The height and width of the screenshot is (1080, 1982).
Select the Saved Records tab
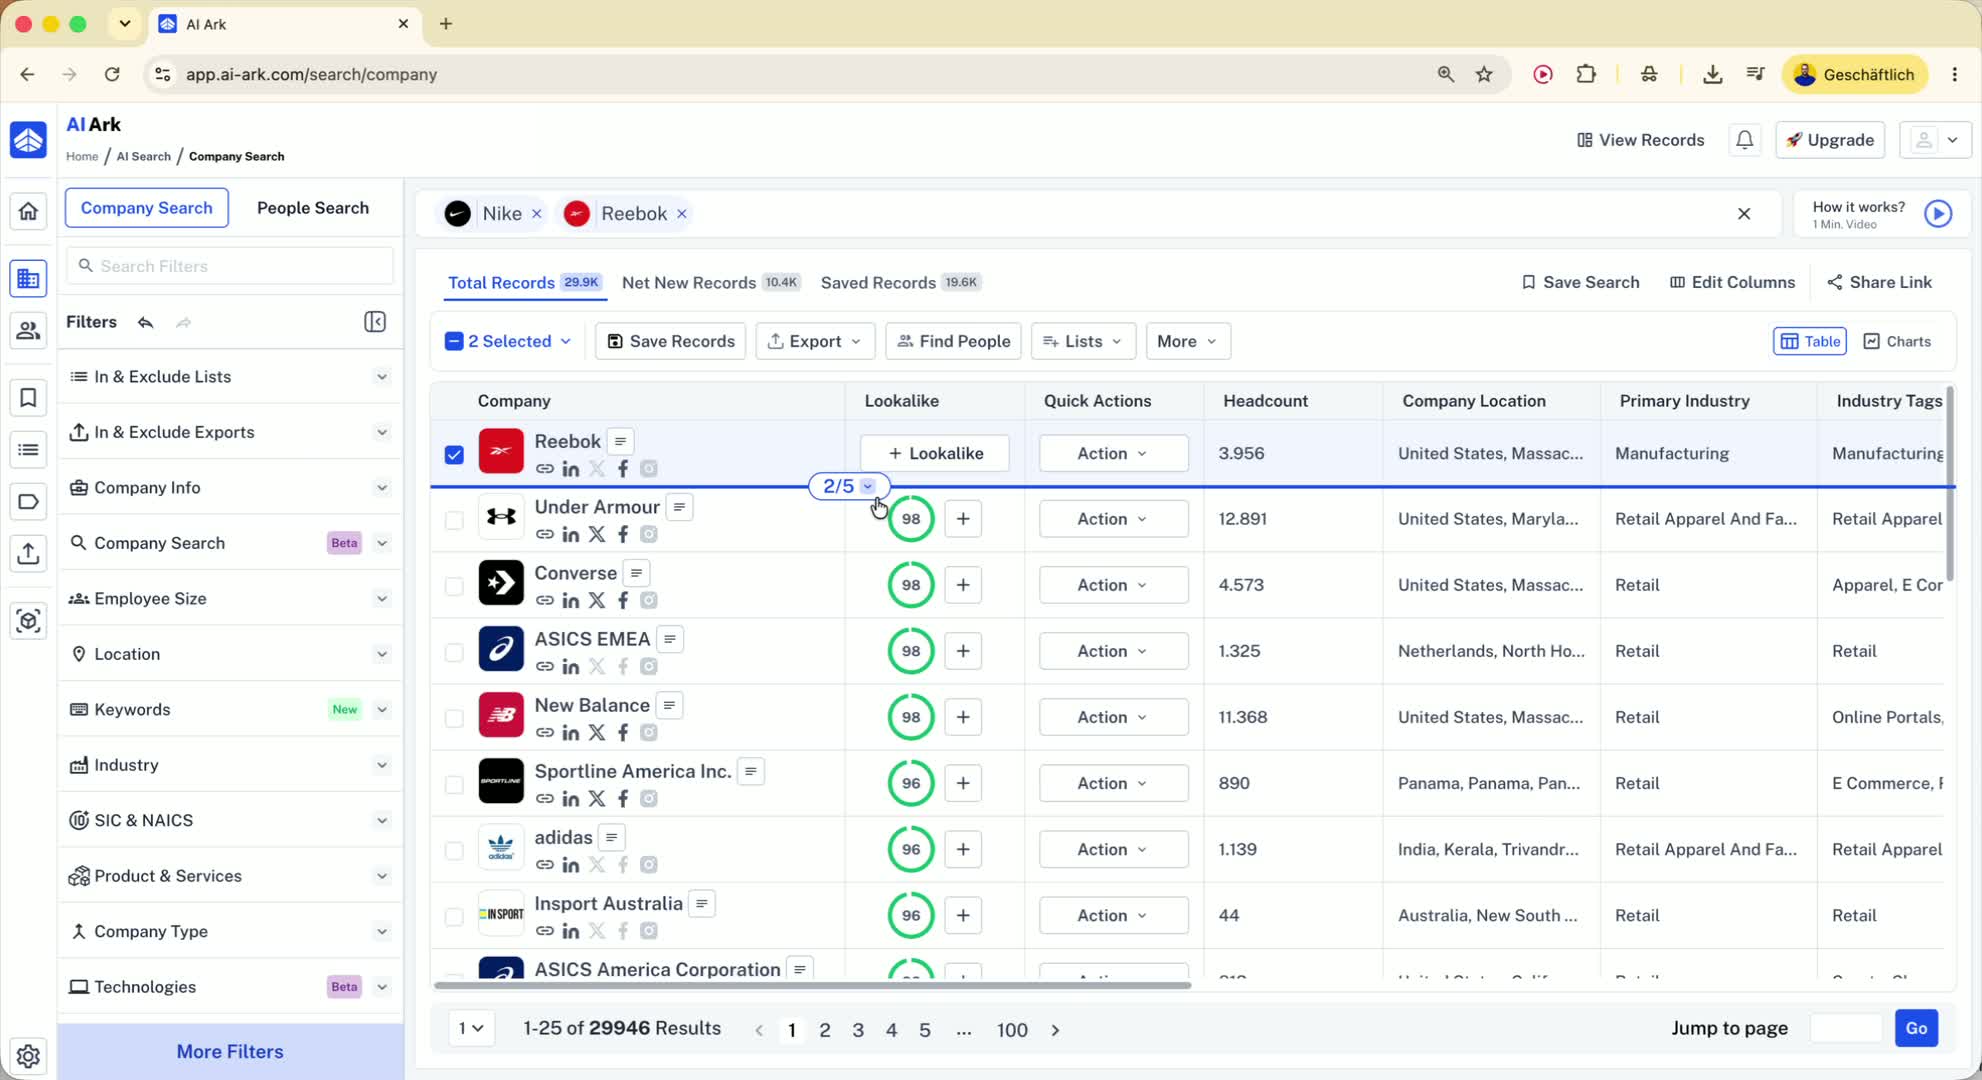901,283
